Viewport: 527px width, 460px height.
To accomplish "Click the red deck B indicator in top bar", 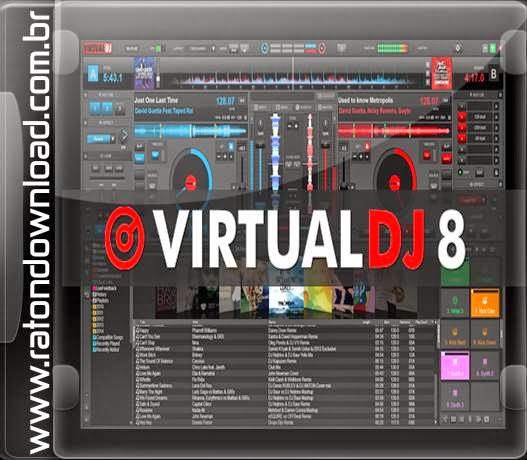I will coord(322,48).
